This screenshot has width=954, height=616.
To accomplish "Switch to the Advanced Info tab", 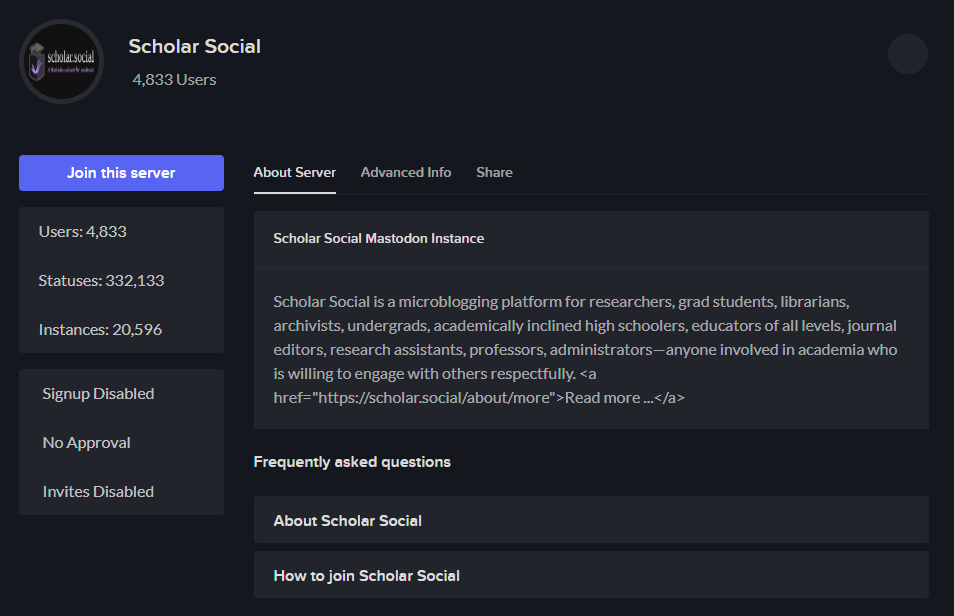I will [406, 172].
